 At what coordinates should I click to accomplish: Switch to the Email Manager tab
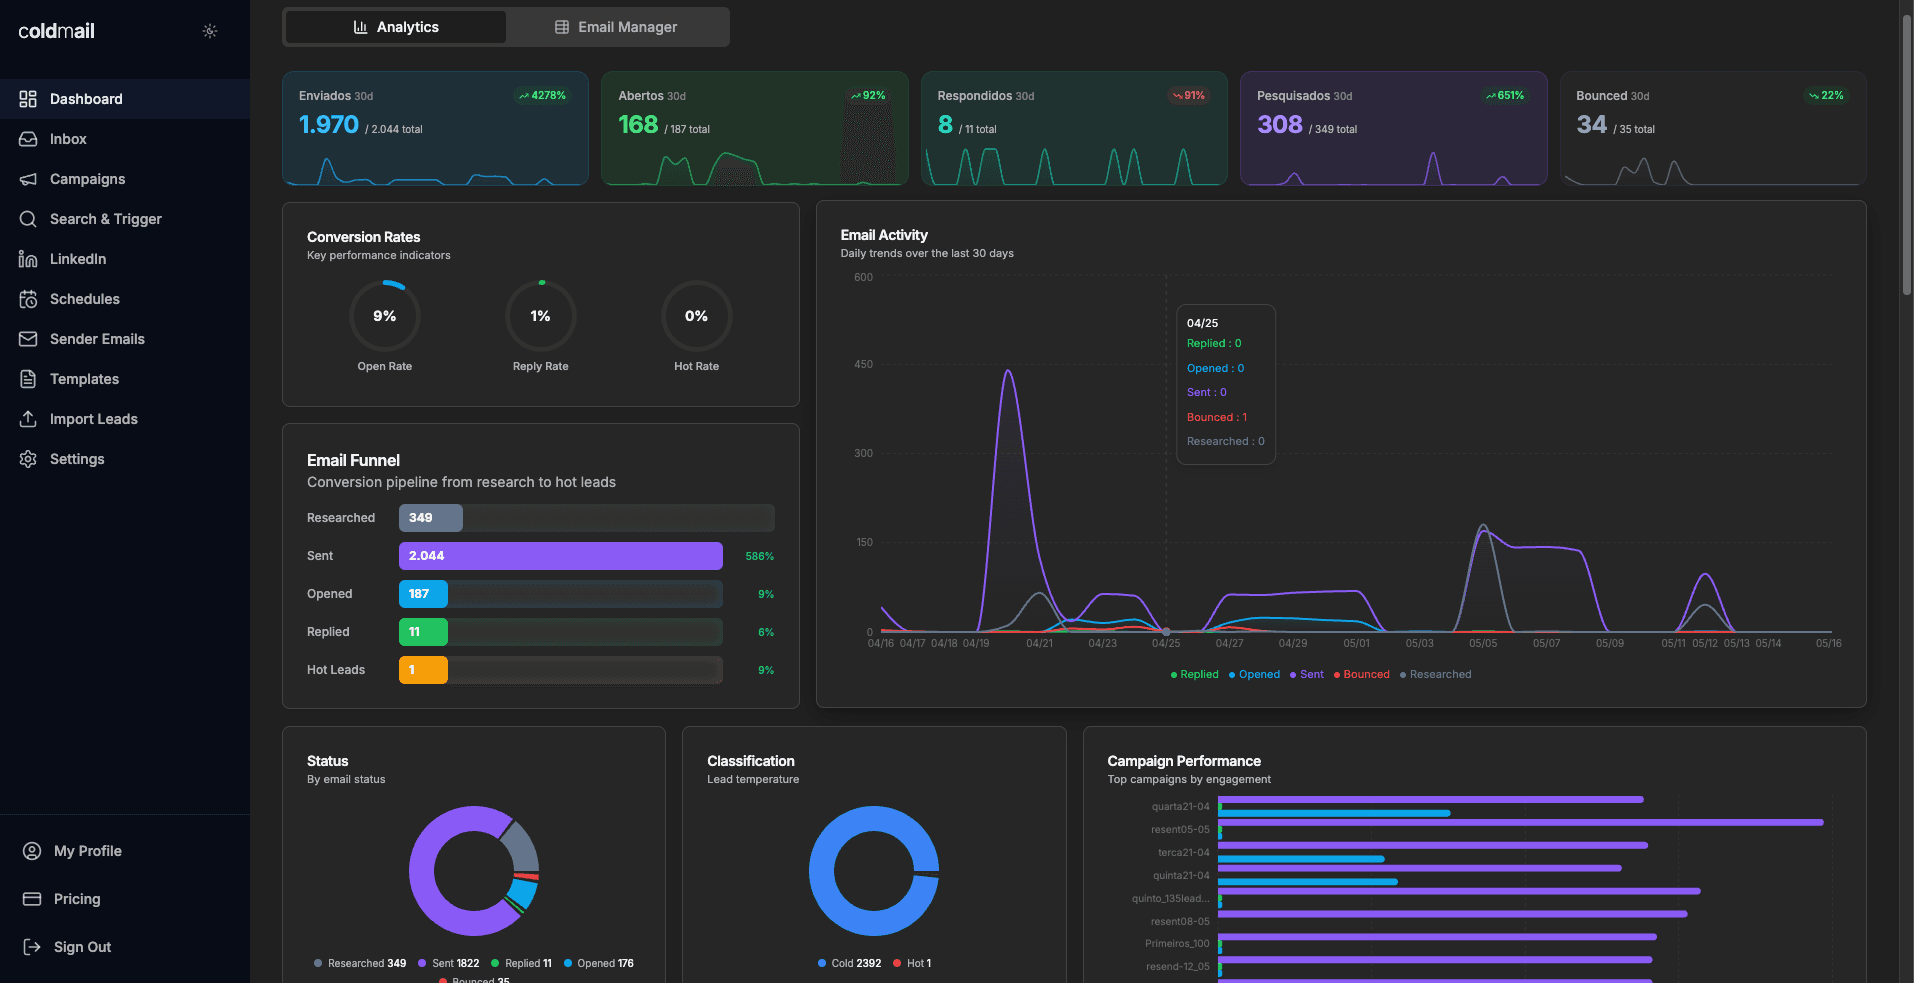point(617,27)
